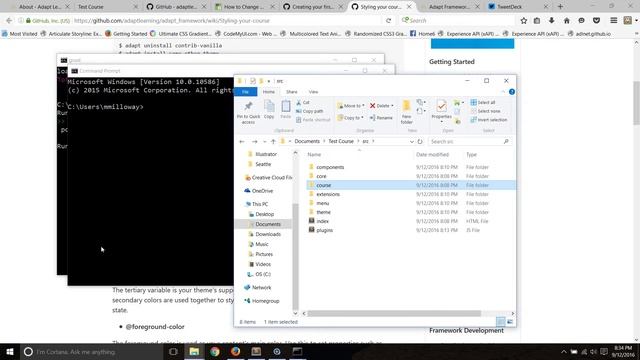Refresh the Explorer address bar
640x360 pixels.
coord(420,142)
